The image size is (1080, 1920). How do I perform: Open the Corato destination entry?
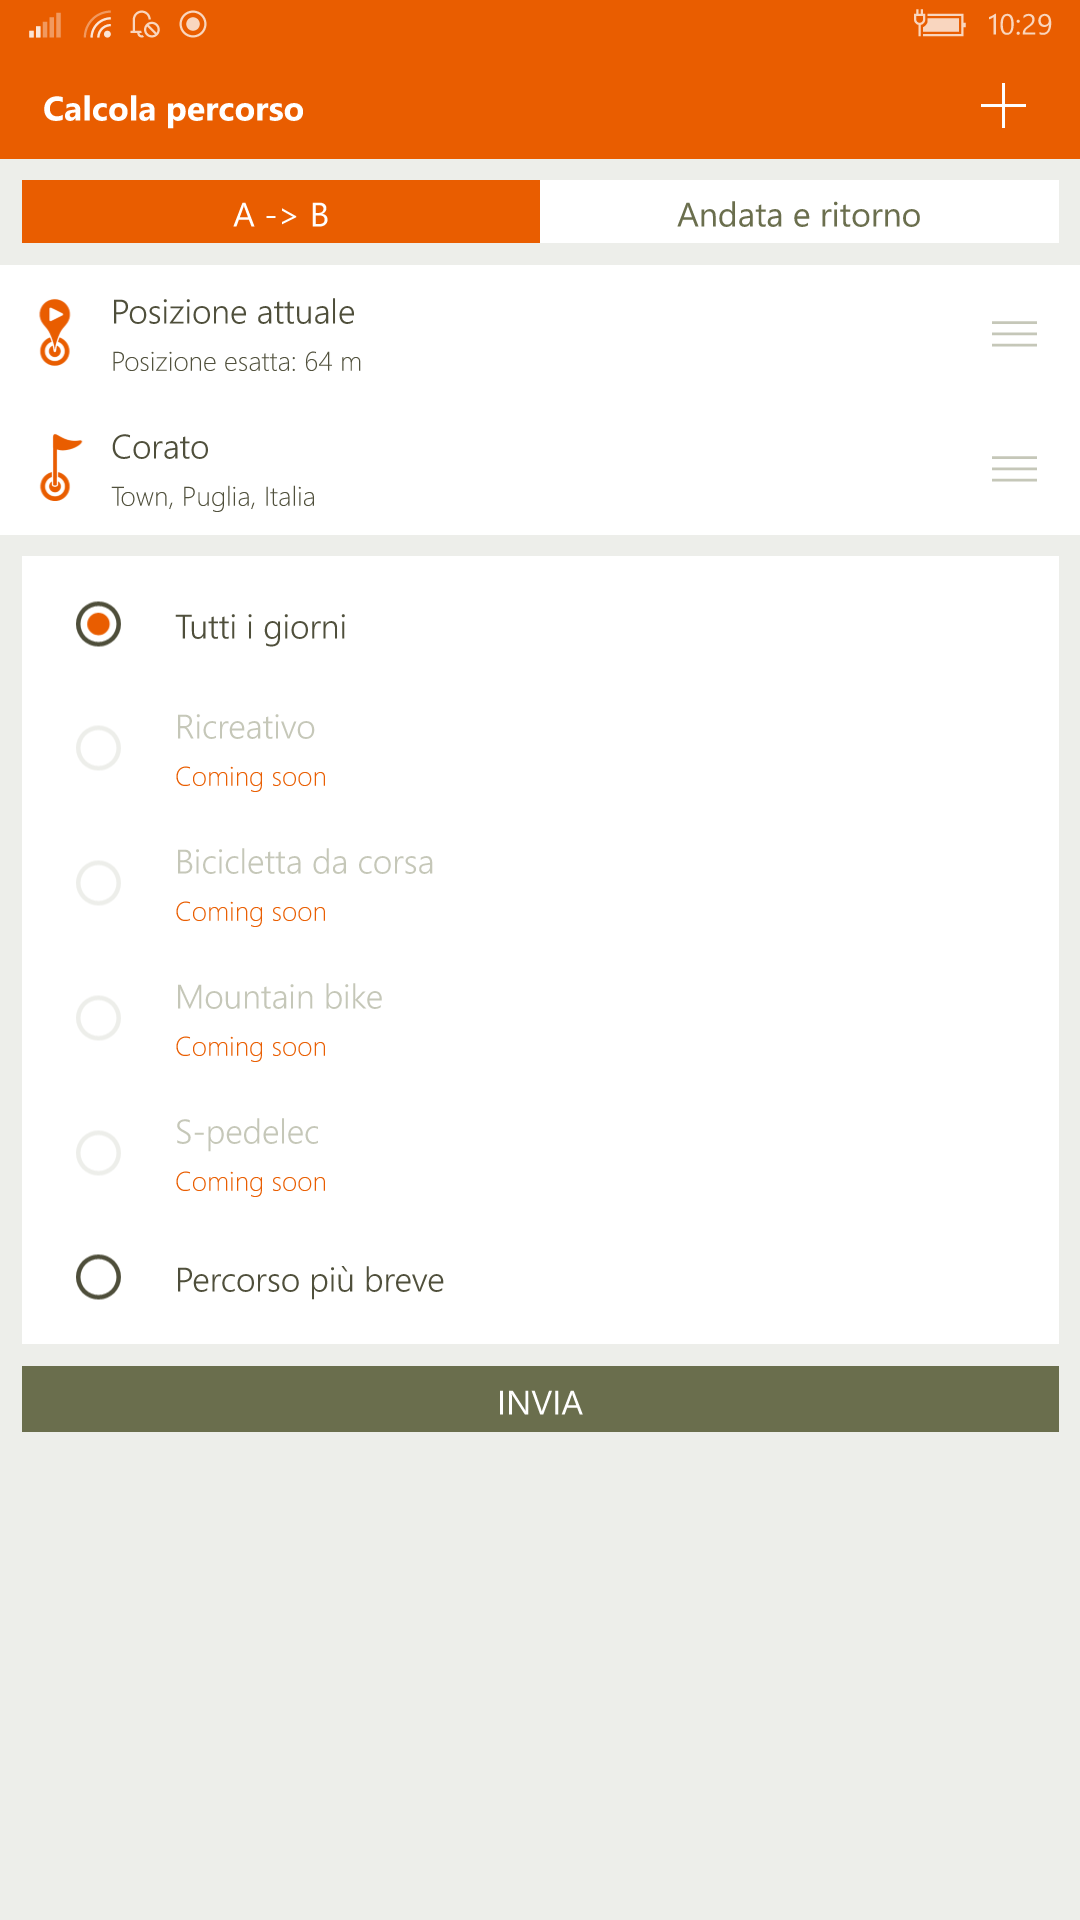pyautogui.click(x=540, y=468)
